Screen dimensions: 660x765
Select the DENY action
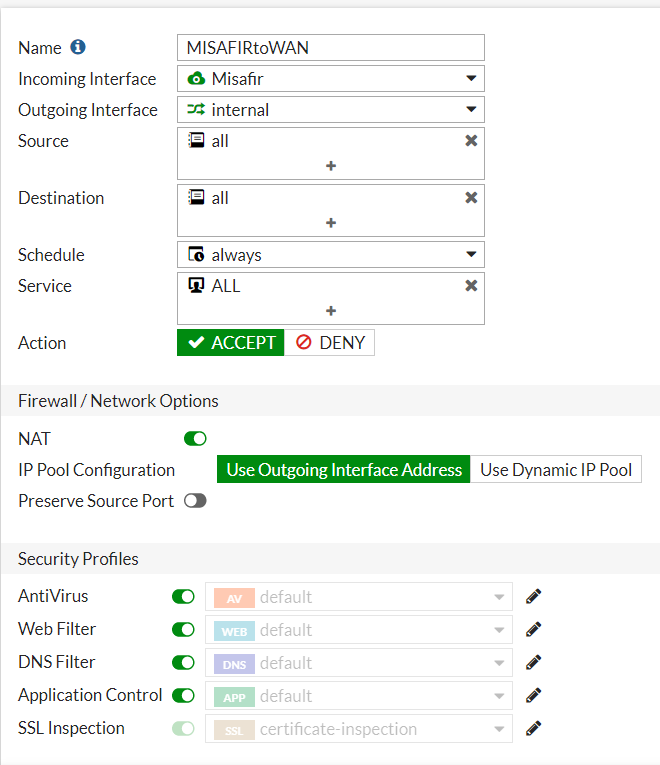330,342
